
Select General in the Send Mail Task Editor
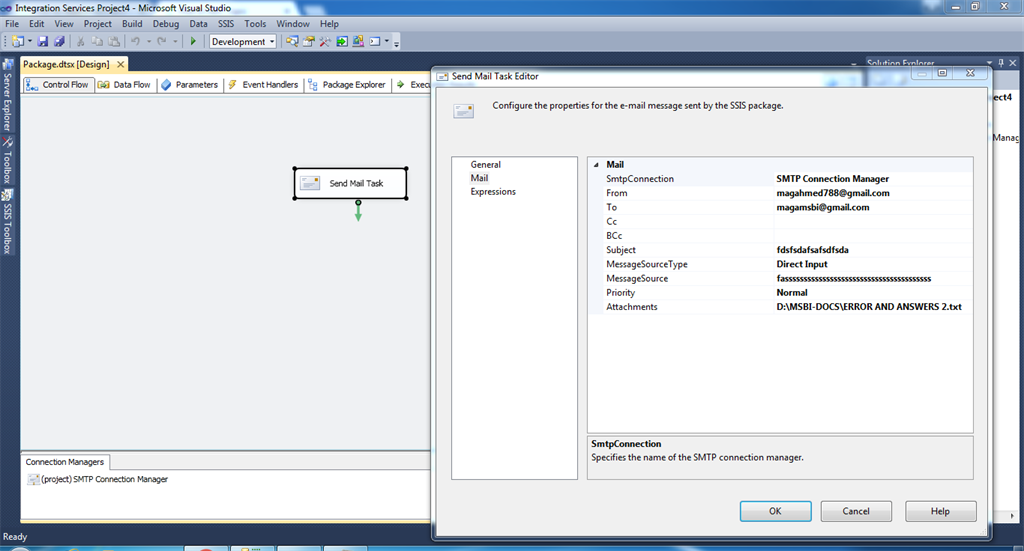(x=485, y=165)
